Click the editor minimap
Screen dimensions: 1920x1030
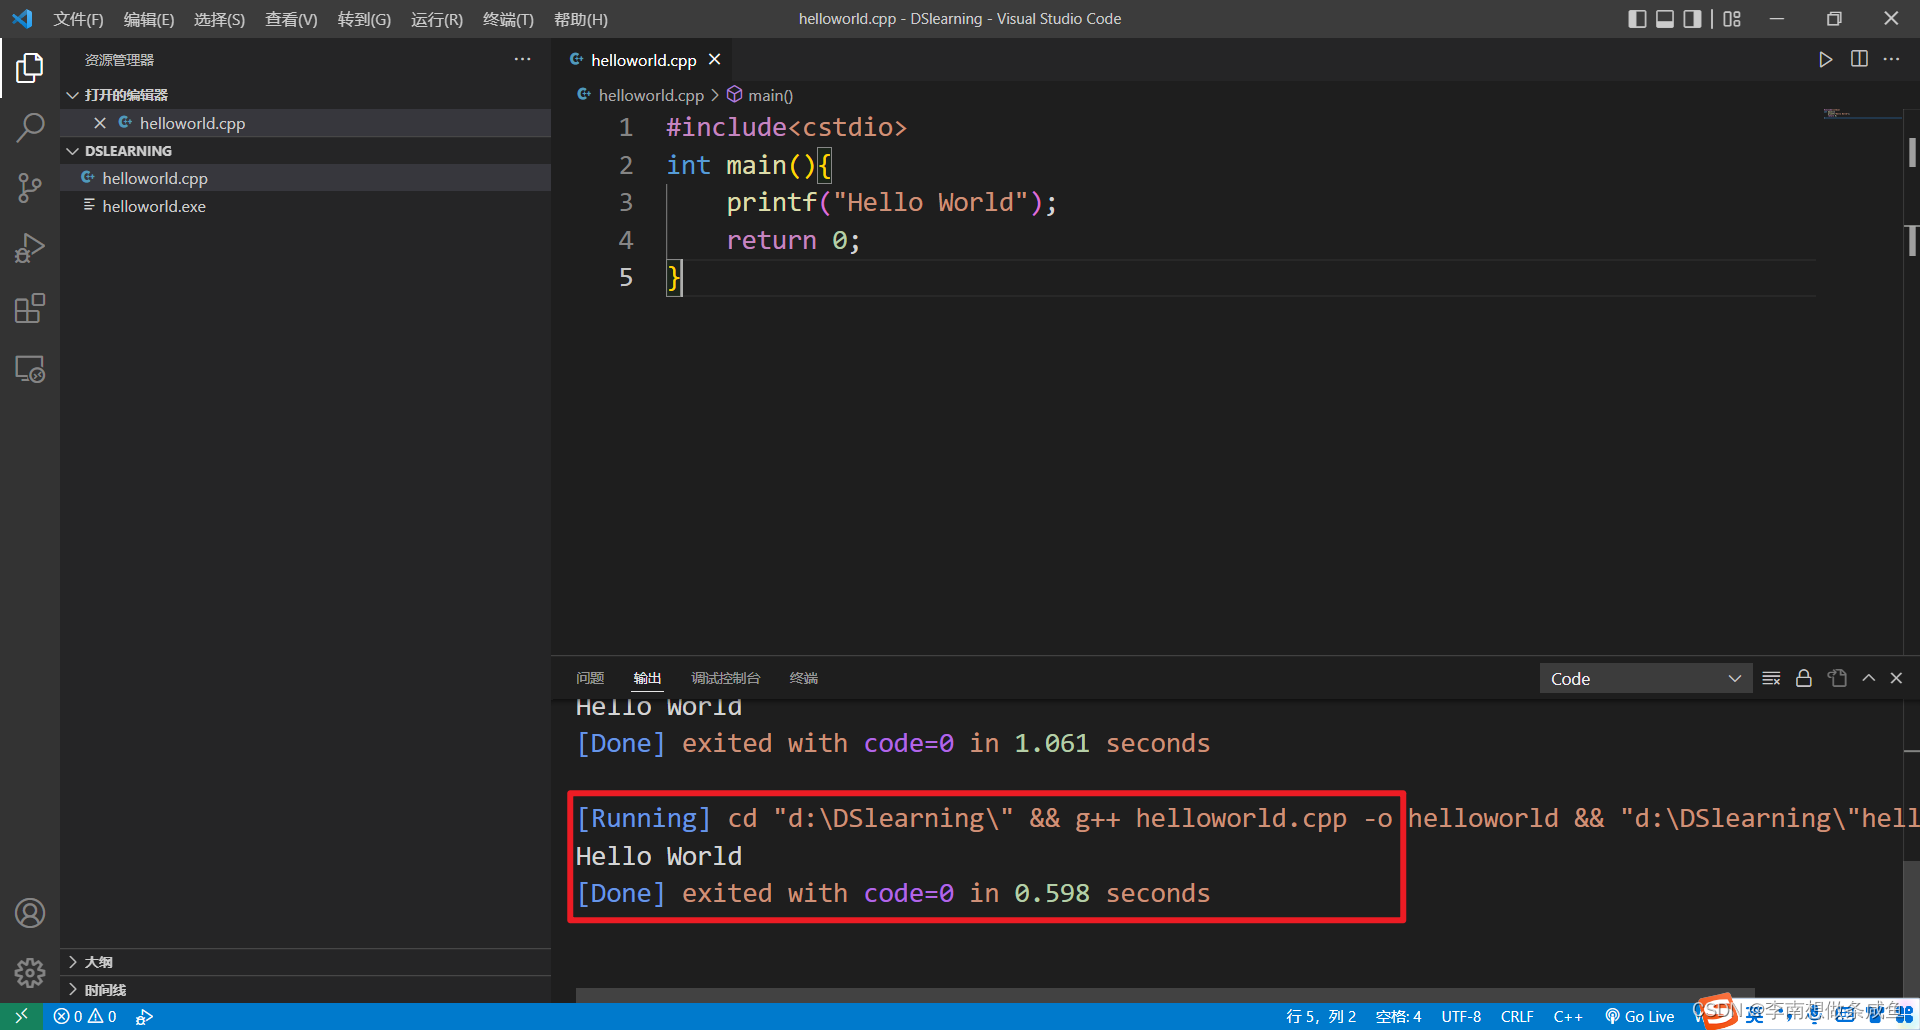click(x=1860, y=114)
